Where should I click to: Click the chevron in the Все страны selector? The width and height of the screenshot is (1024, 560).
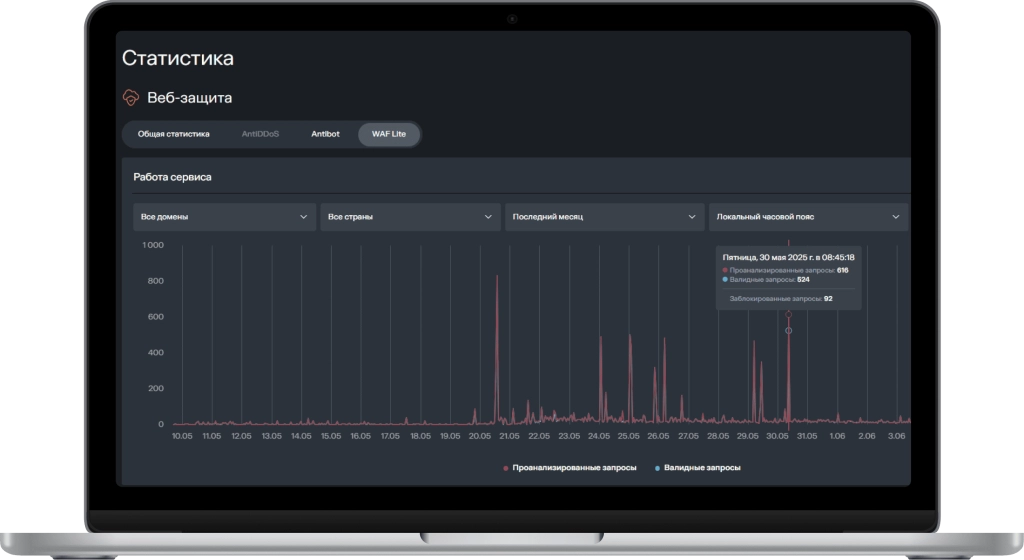point(488,217)
